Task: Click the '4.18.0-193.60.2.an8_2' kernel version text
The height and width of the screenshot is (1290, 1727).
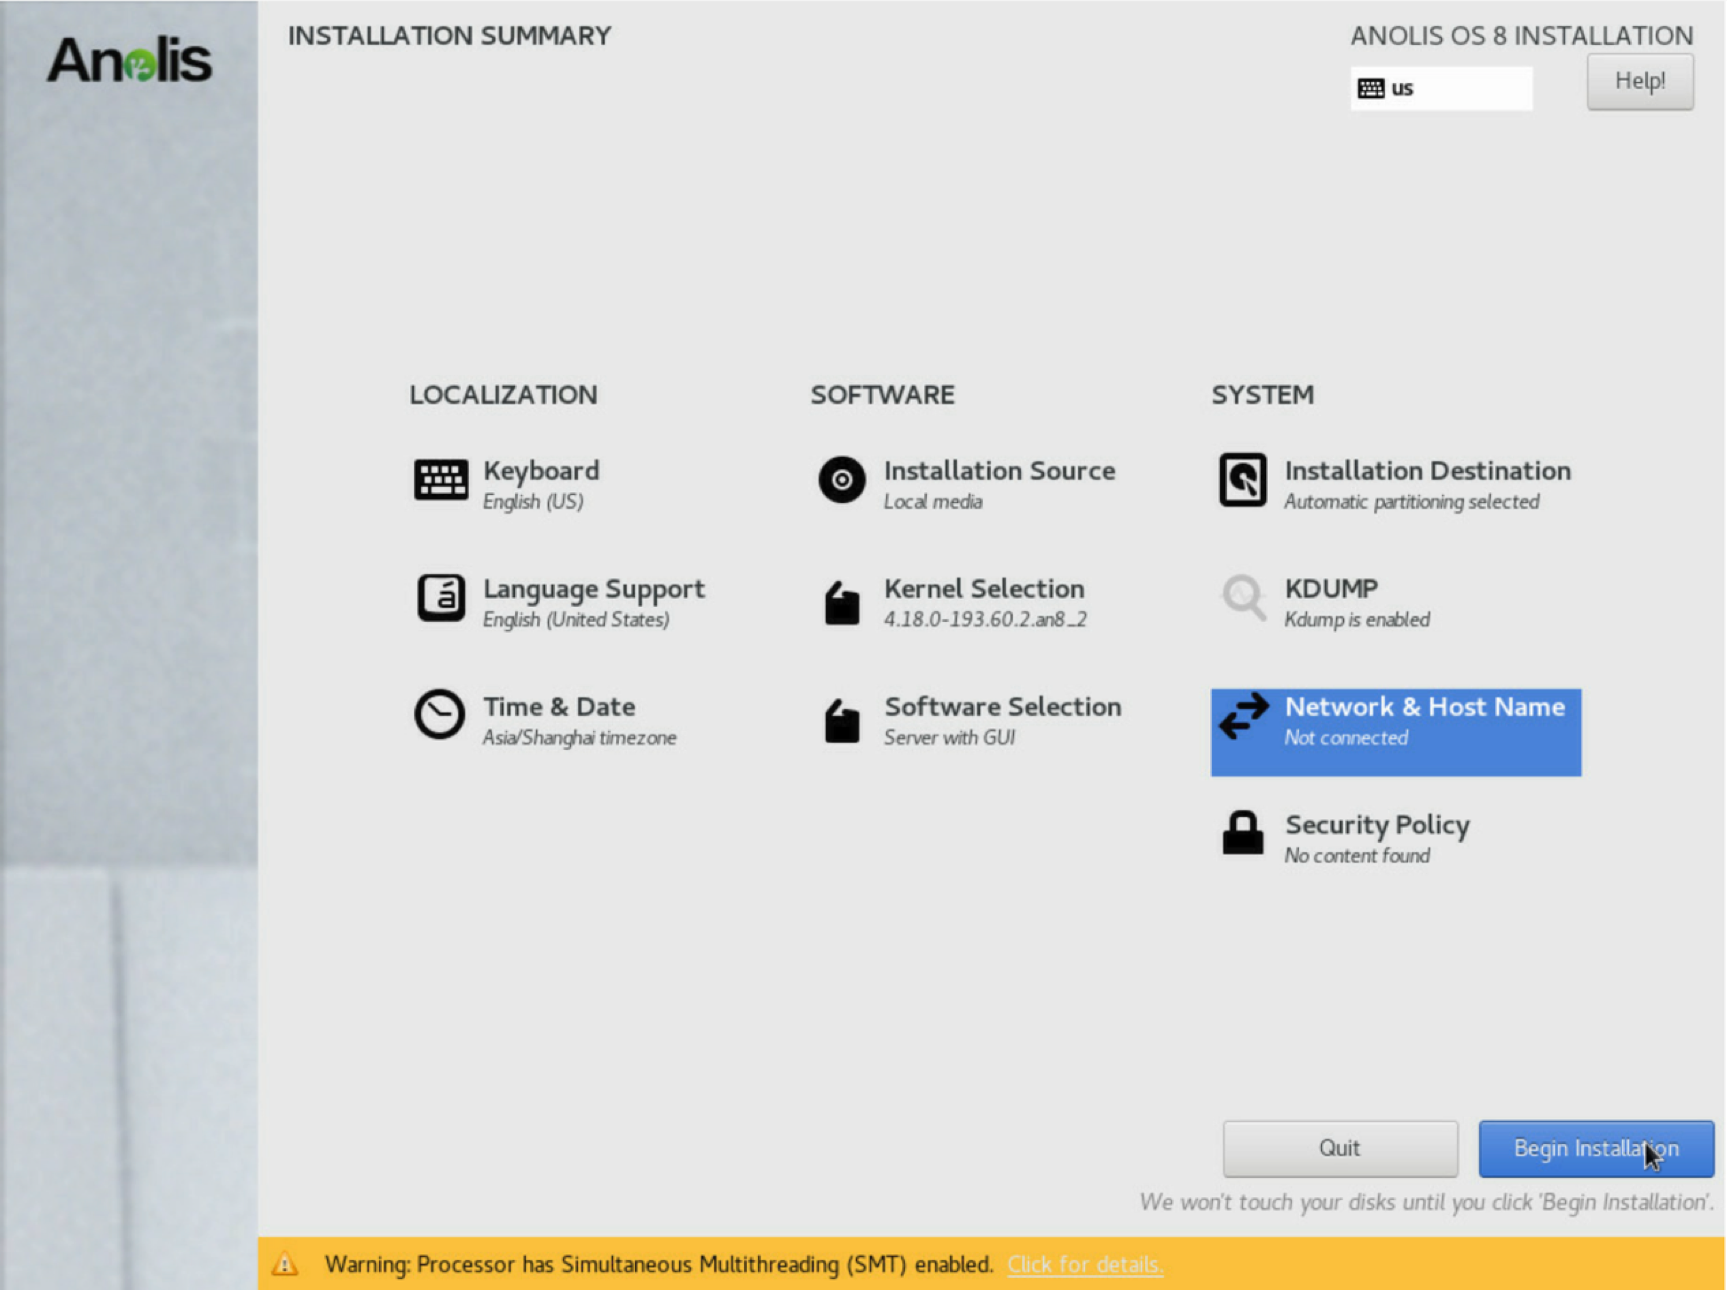Action: pyautogui.click(x=985, y=620)
